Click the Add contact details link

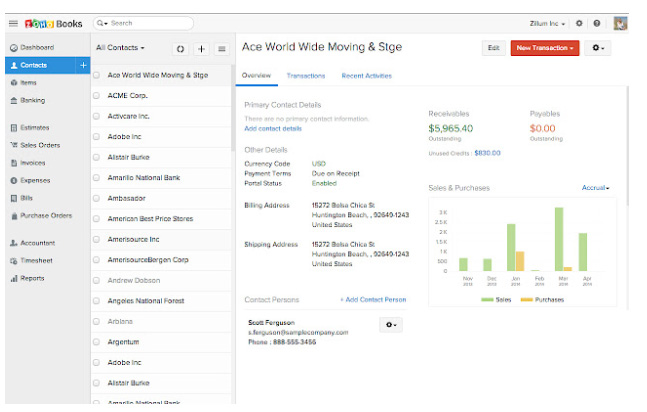273,129
